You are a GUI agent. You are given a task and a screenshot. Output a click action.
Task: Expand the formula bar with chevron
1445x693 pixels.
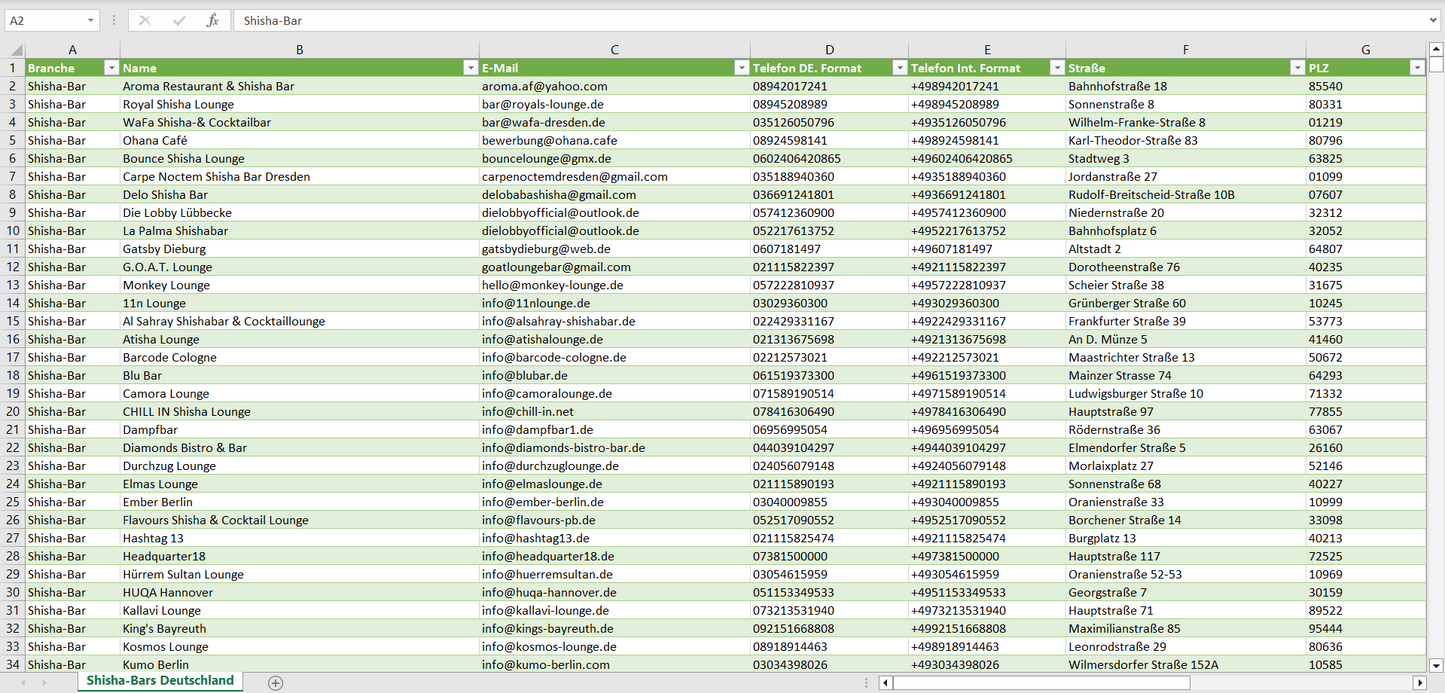[1434, 20]
